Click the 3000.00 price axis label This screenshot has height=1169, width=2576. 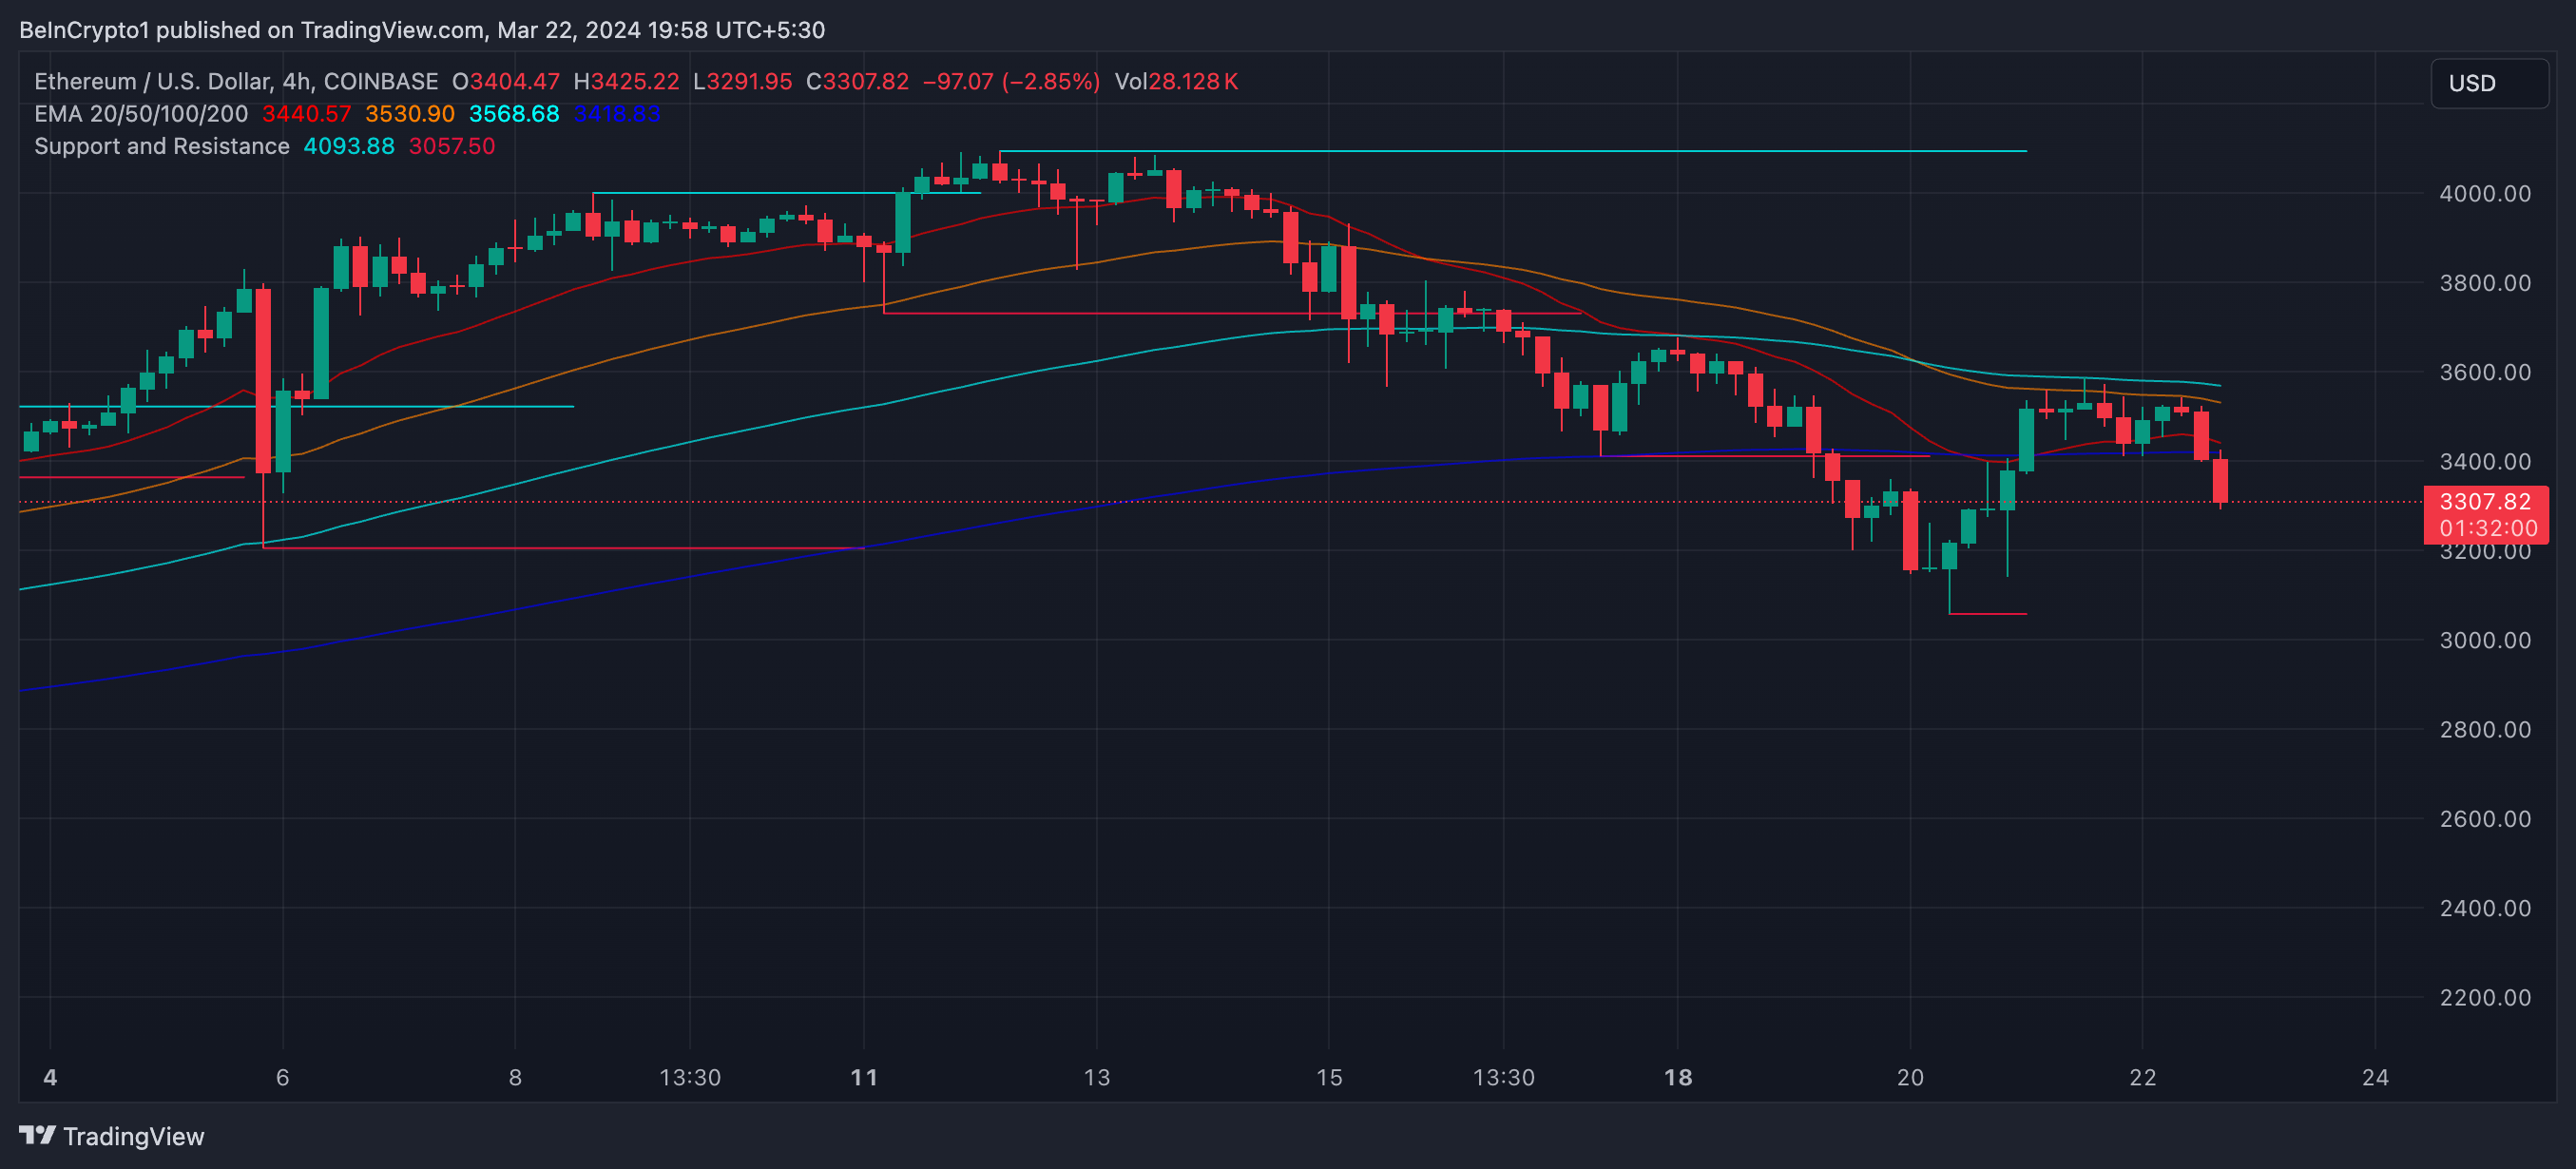tap(2484, 640)
